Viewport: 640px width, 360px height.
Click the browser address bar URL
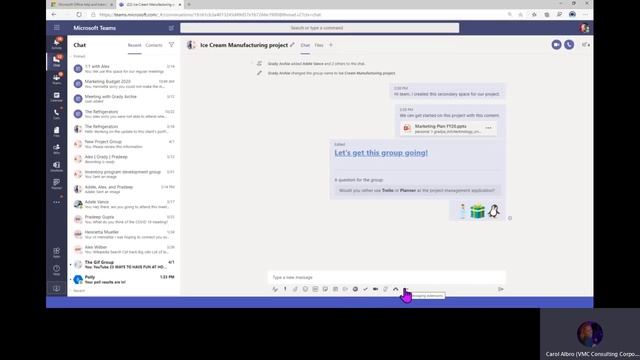pyautogui.click(x=210, y=15)
